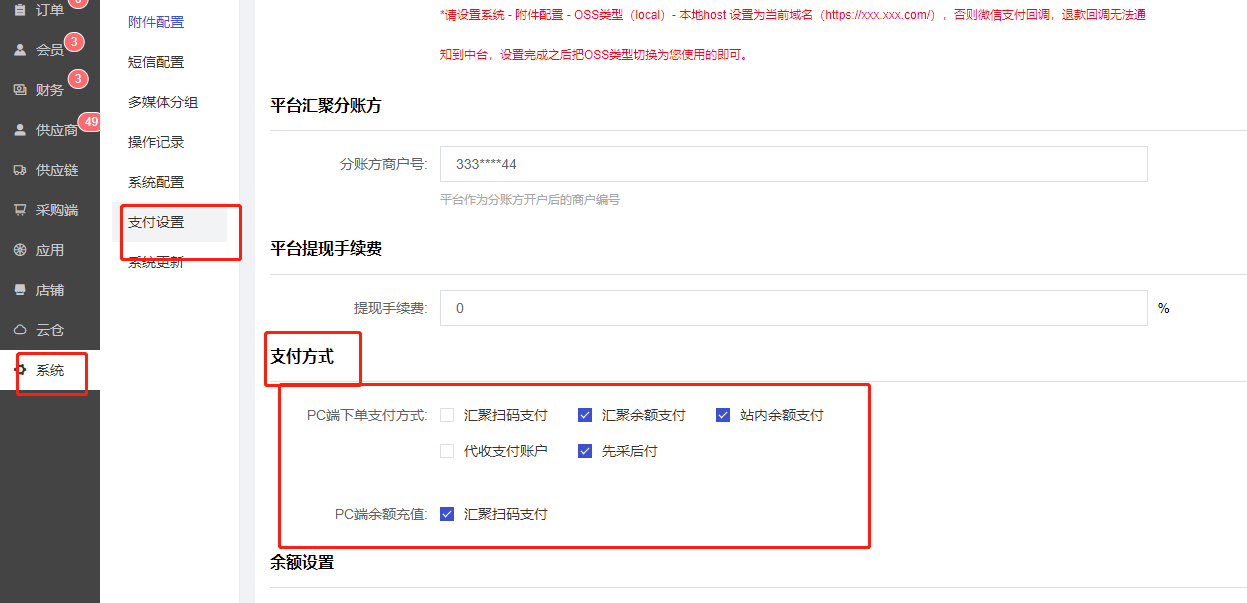Select 支付设置 submenu item

point(156,222)
